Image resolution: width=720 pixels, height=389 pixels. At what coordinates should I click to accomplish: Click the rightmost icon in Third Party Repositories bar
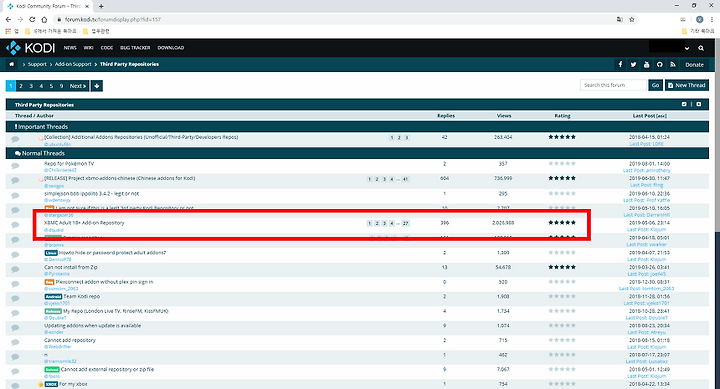698,104
